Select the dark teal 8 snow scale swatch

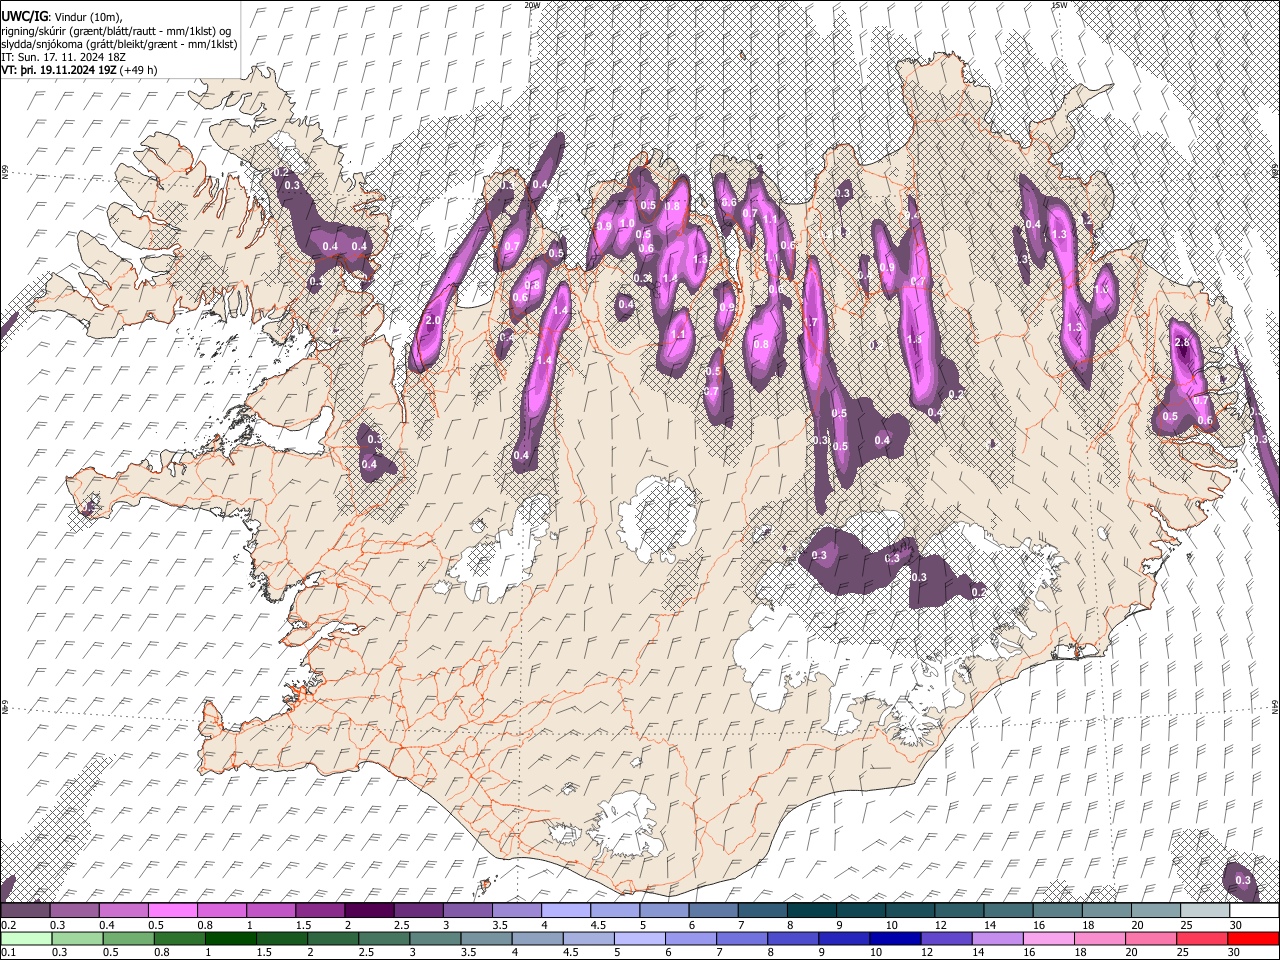[812, 911]
